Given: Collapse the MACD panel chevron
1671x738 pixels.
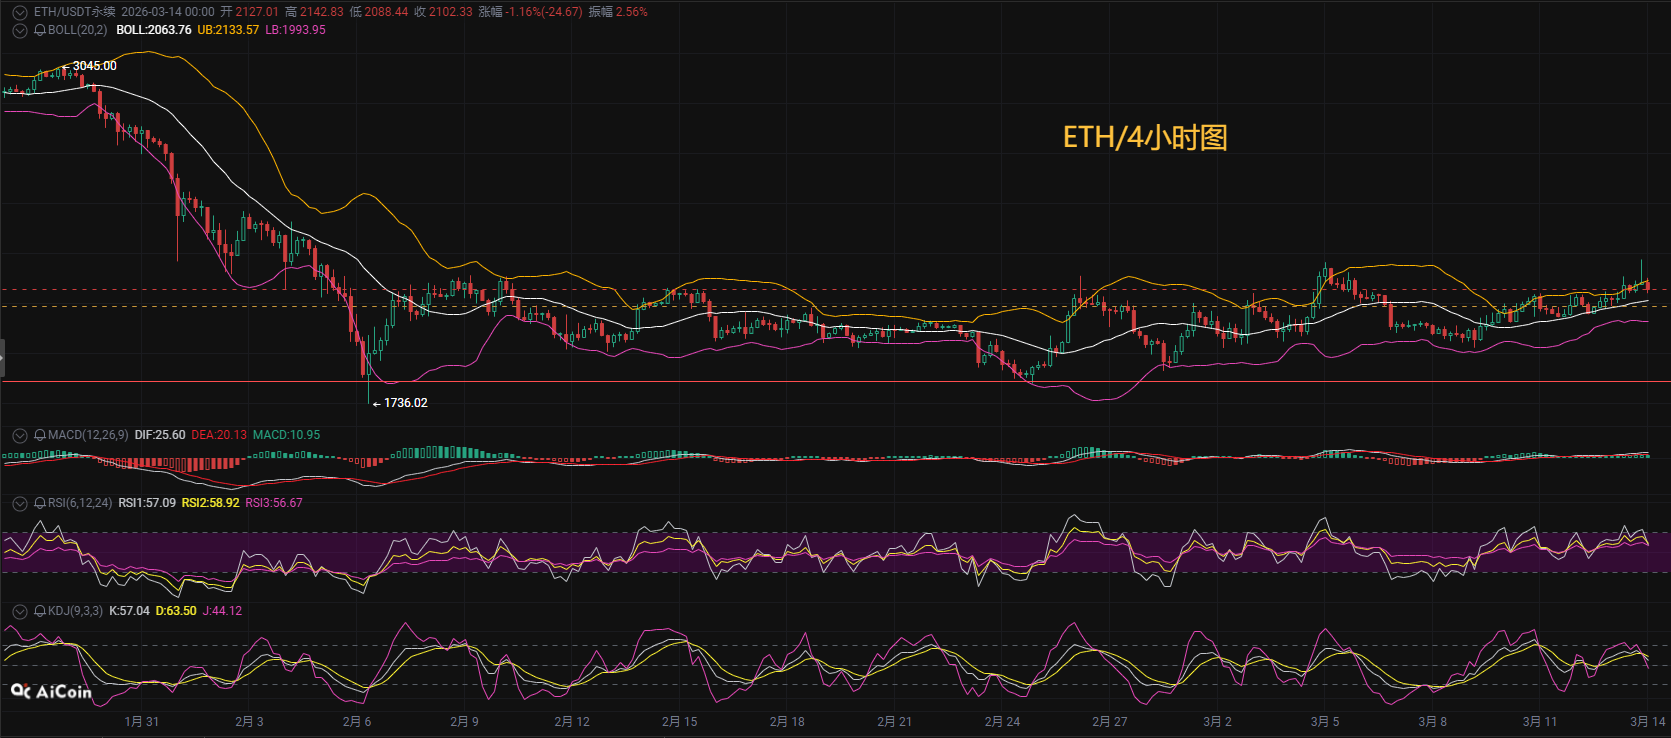Looking at the screenshot, I should tap(19, 435).
